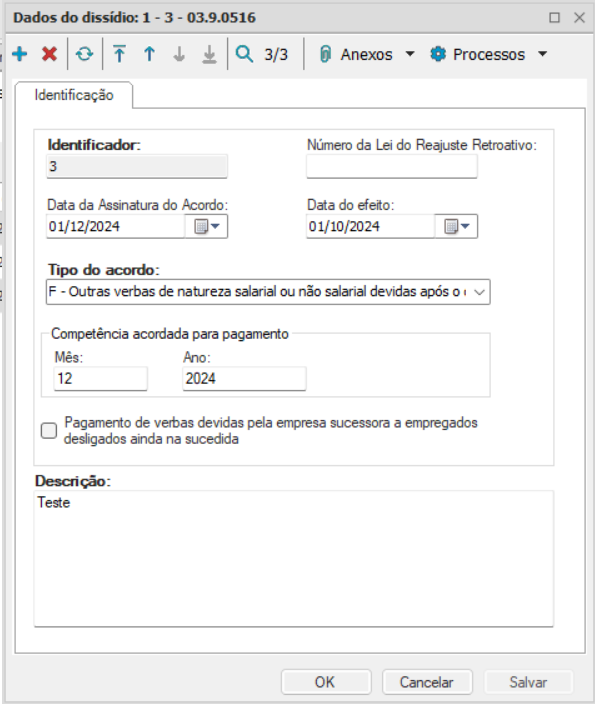Click the Cancelar button
The height and width of the screenshot is (704, 595).
428,682
